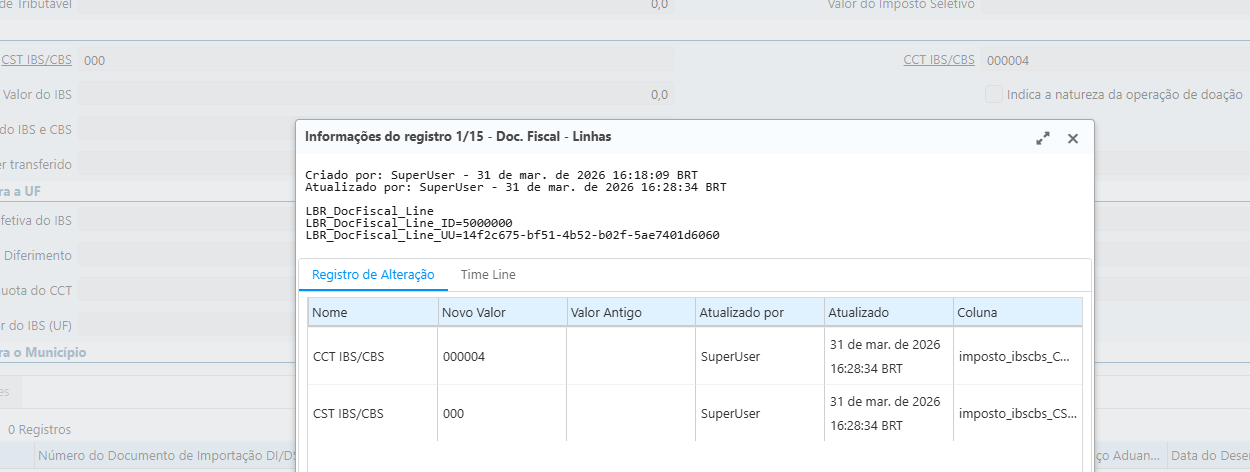This screenshot has width=1250, height=472.
Task: Sort by the Atualizado por column
Action: click(759, 312)
